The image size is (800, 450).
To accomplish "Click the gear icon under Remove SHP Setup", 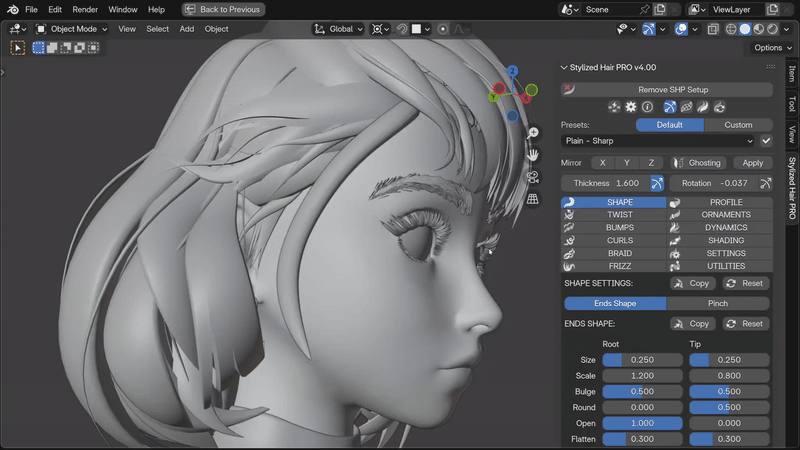I will coord(631,107).
